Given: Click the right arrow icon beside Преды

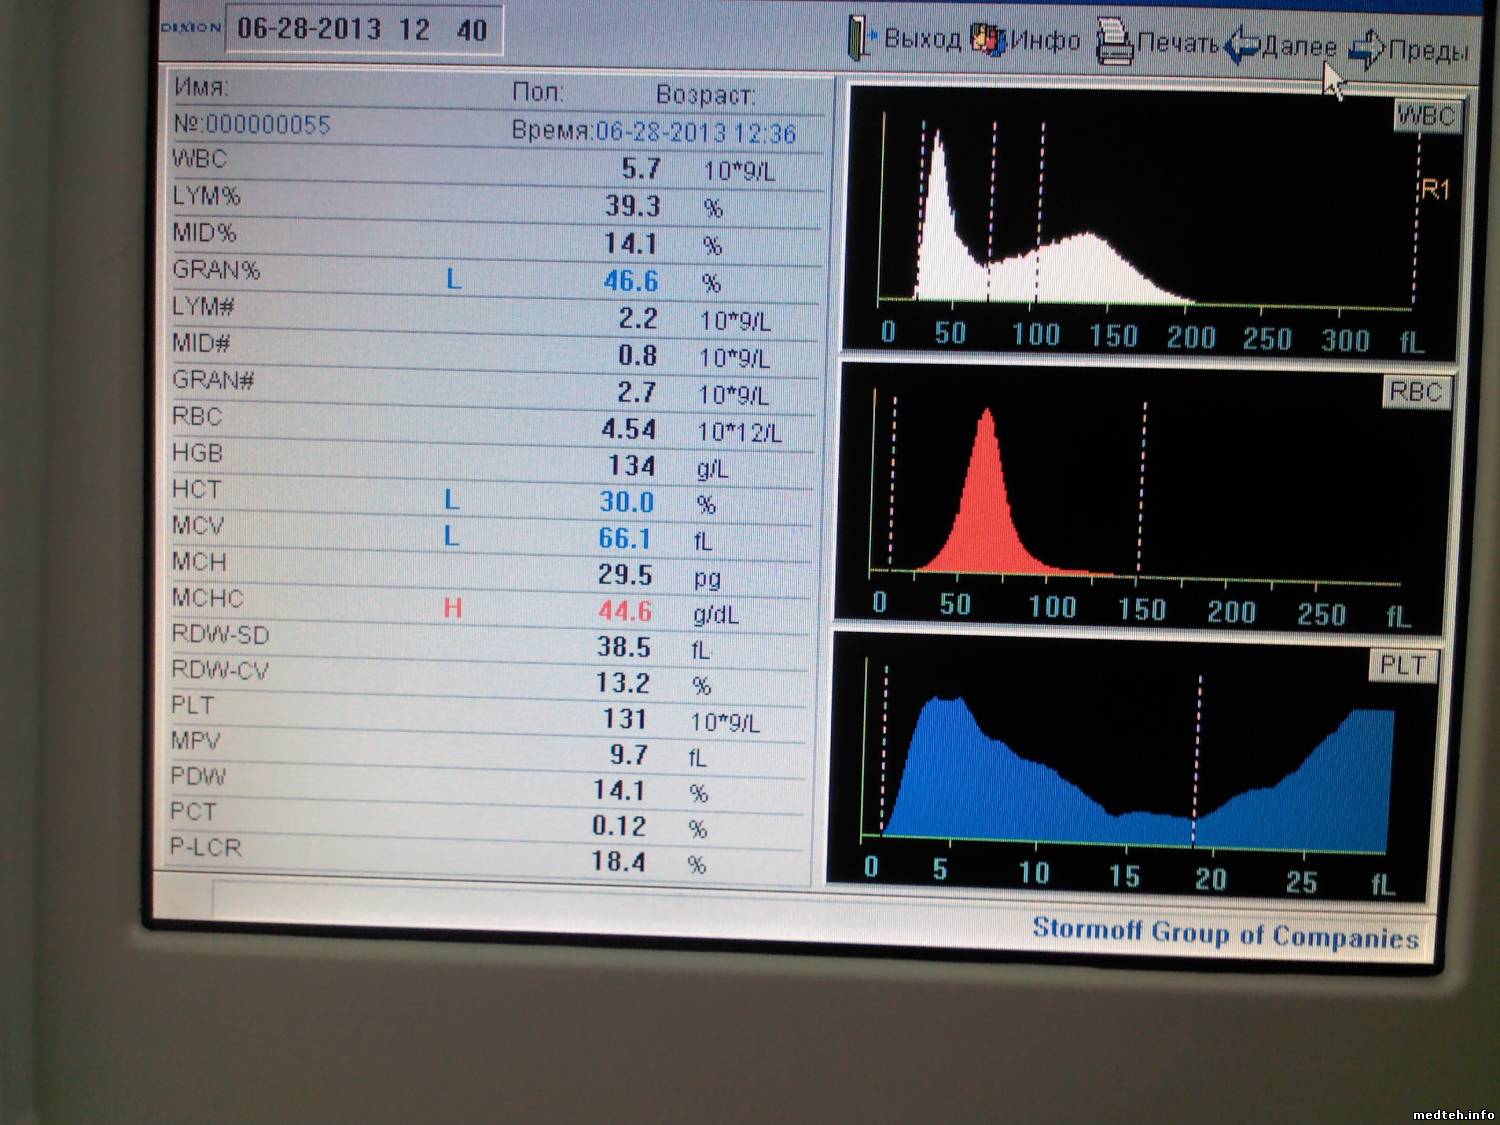Looking at the screenshot, I should [x=1366, y=48].
